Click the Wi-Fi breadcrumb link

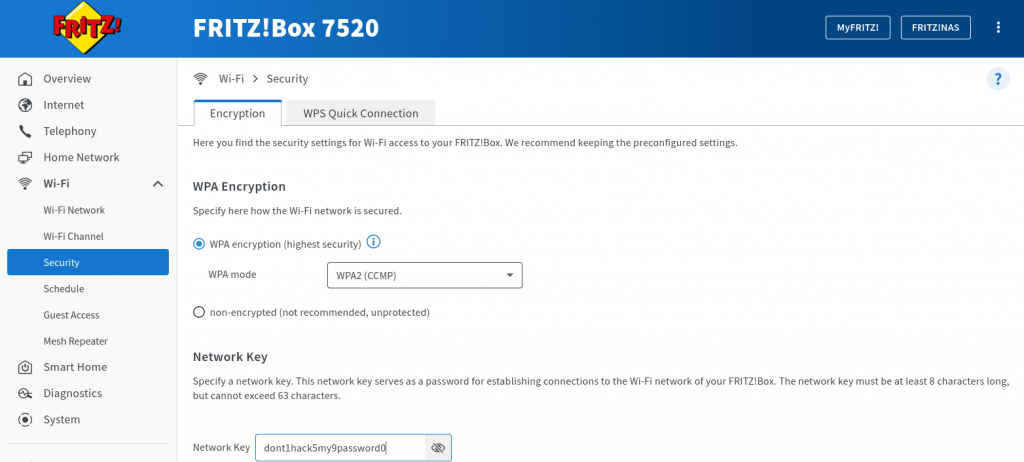[231, 79]
